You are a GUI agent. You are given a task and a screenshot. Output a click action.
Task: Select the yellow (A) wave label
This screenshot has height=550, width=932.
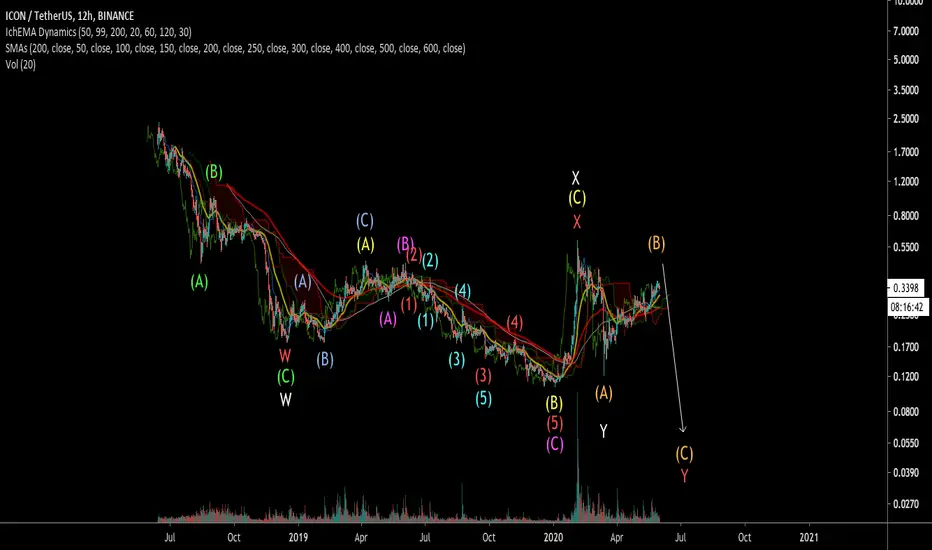click(x=366, y=244)
